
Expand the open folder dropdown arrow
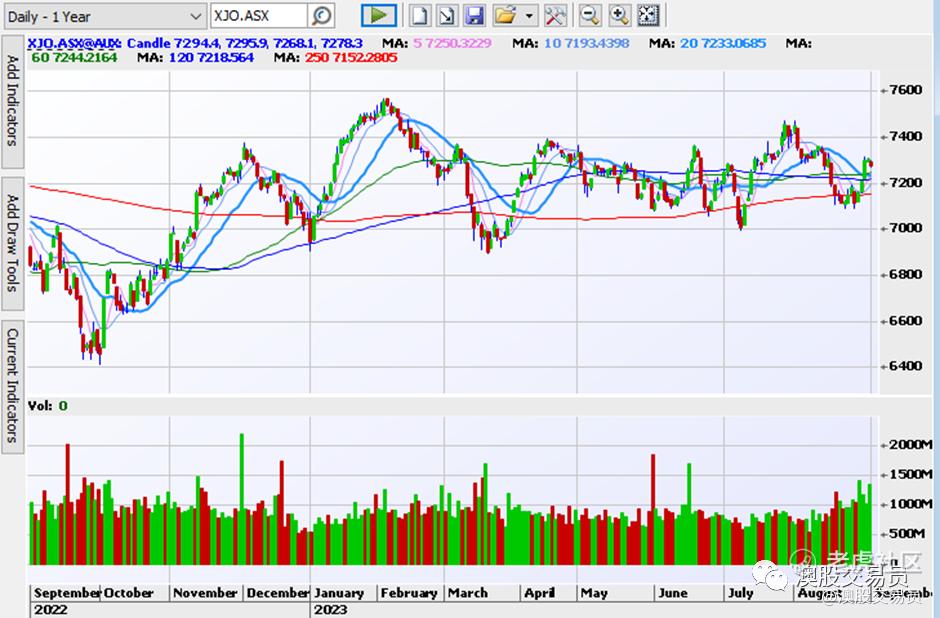pos(529,16)
